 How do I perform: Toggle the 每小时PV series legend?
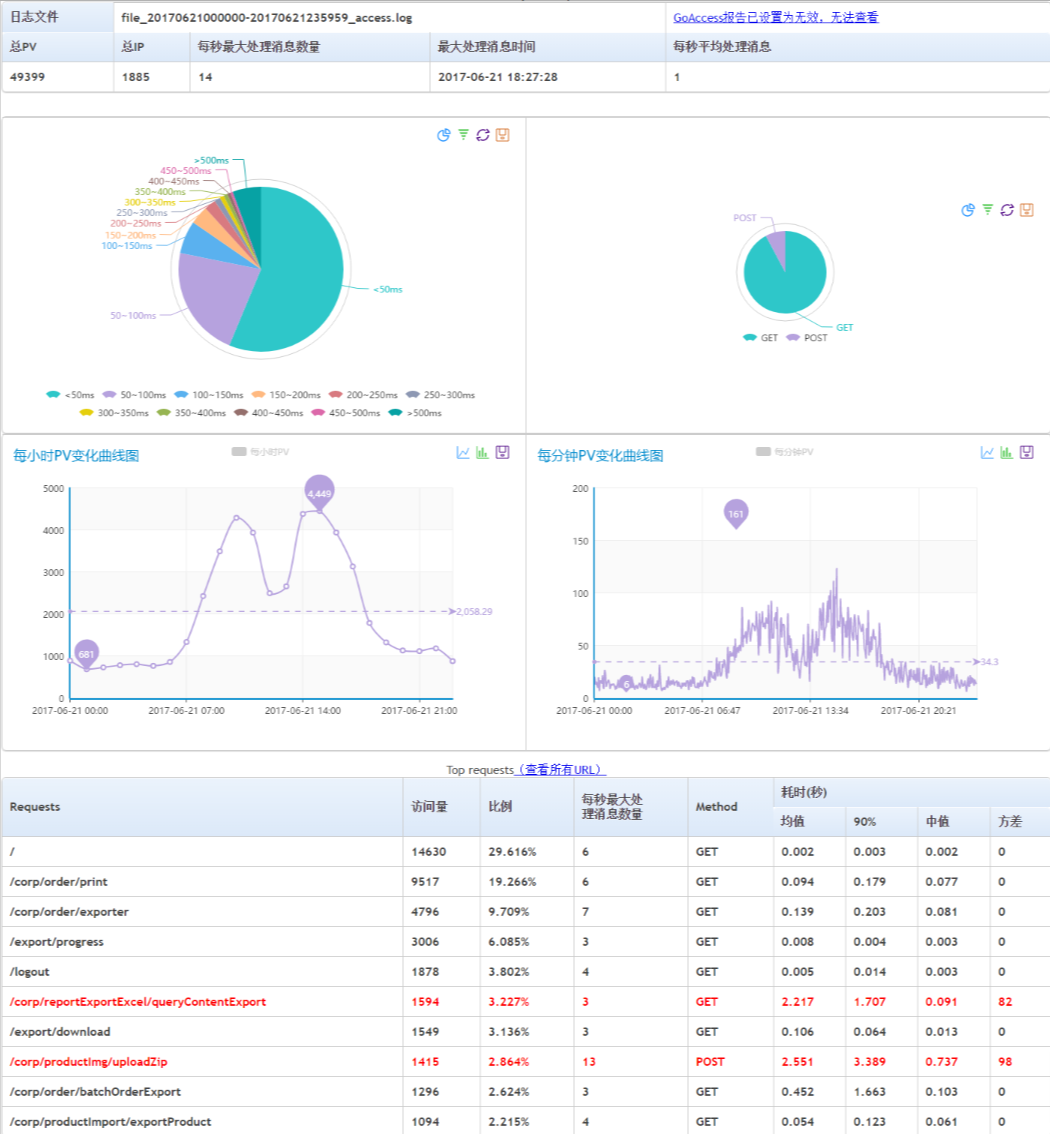pyautogui.click(x=260, y=452)
